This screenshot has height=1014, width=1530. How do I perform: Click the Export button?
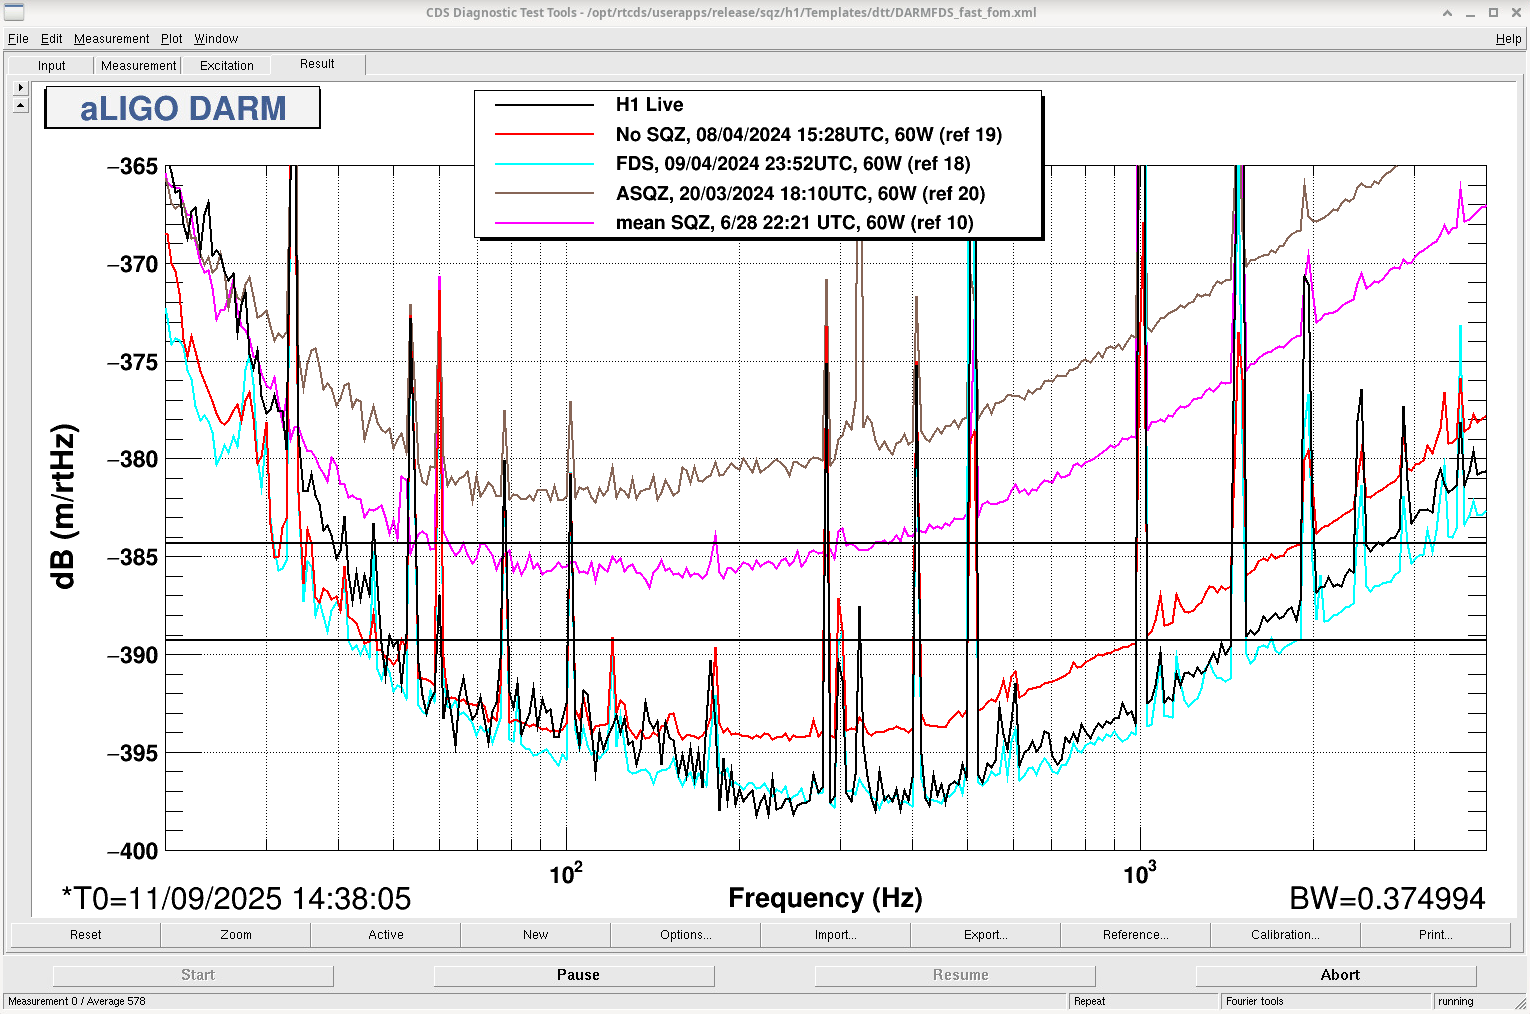pyautogui.click(x=985, y=935)
